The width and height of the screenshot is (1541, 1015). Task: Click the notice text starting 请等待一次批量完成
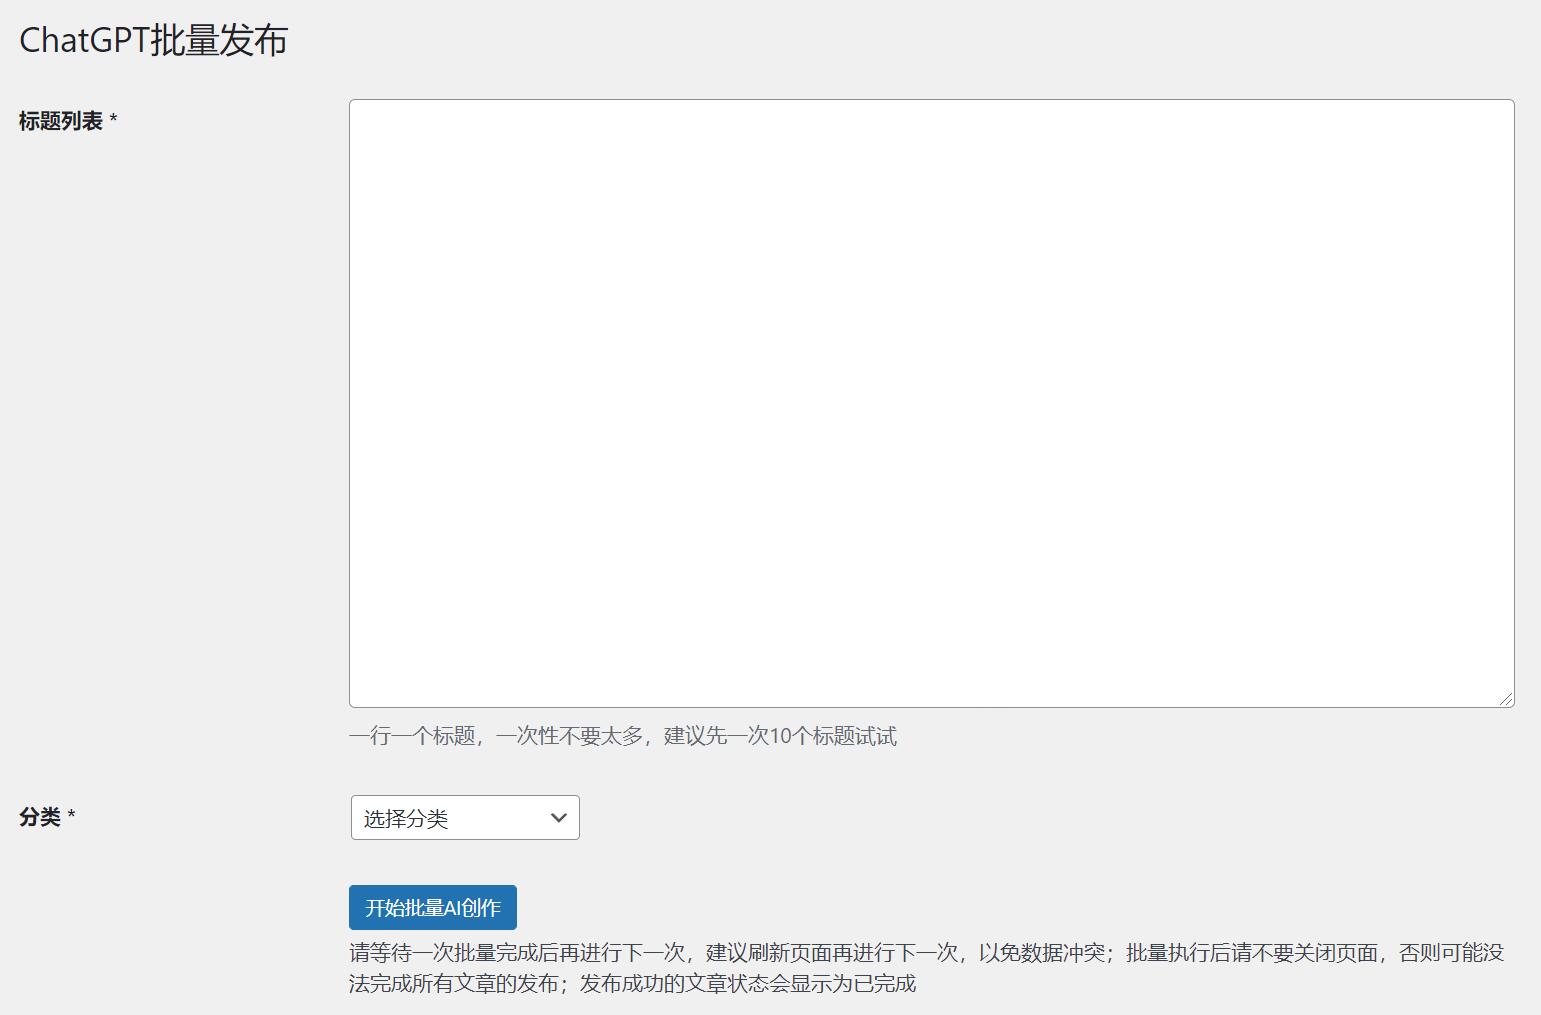pyautogui.click(x=927, y=968)
